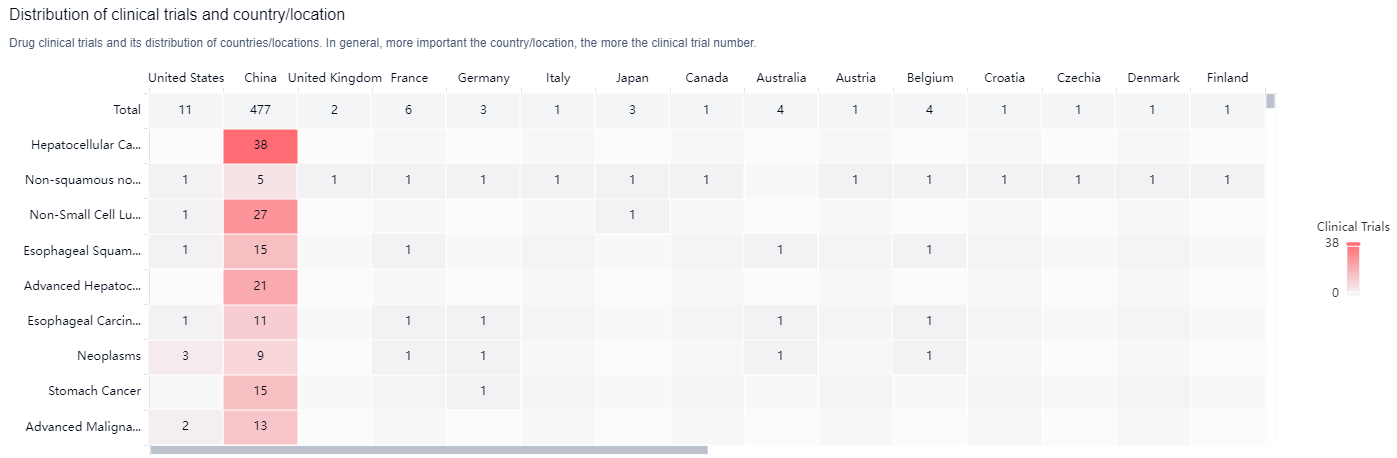Viewport: 1397px width, 458px height.
Task: Click the China total 477 cell
Action: click(x=260, y=110)
